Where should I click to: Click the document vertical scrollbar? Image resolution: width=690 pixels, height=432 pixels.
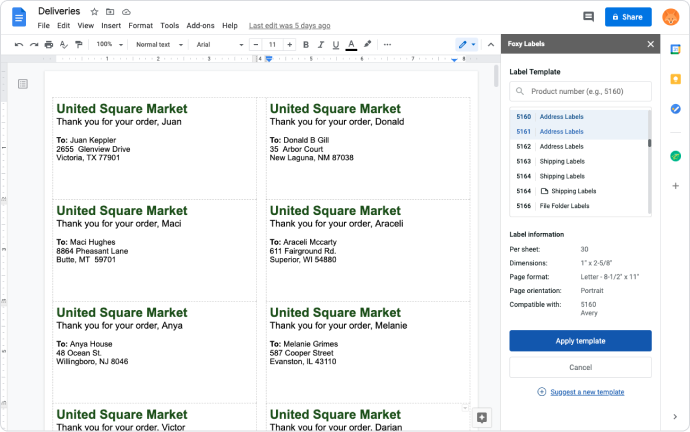(496, 76)
